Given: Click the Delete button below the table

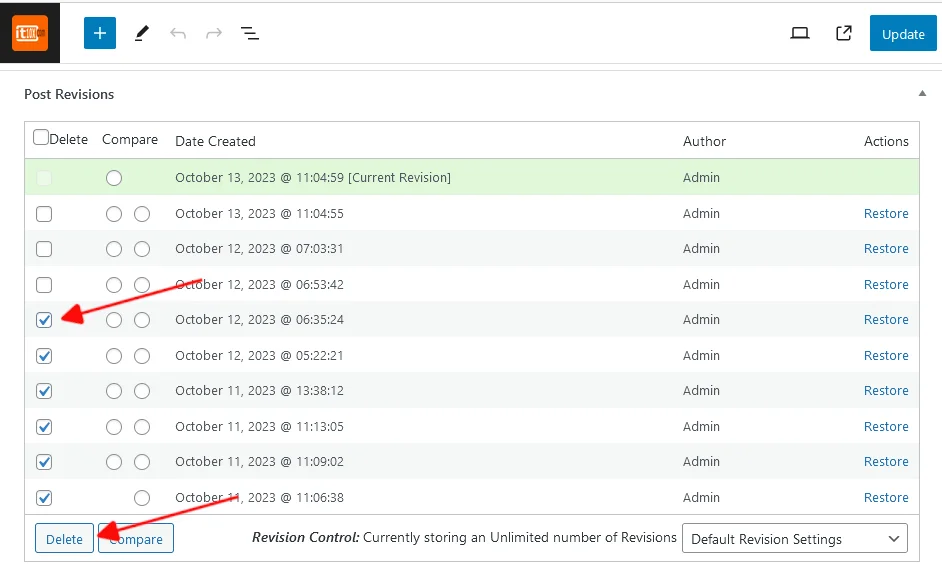Looking at the screenshot, I should click(64, 538).
